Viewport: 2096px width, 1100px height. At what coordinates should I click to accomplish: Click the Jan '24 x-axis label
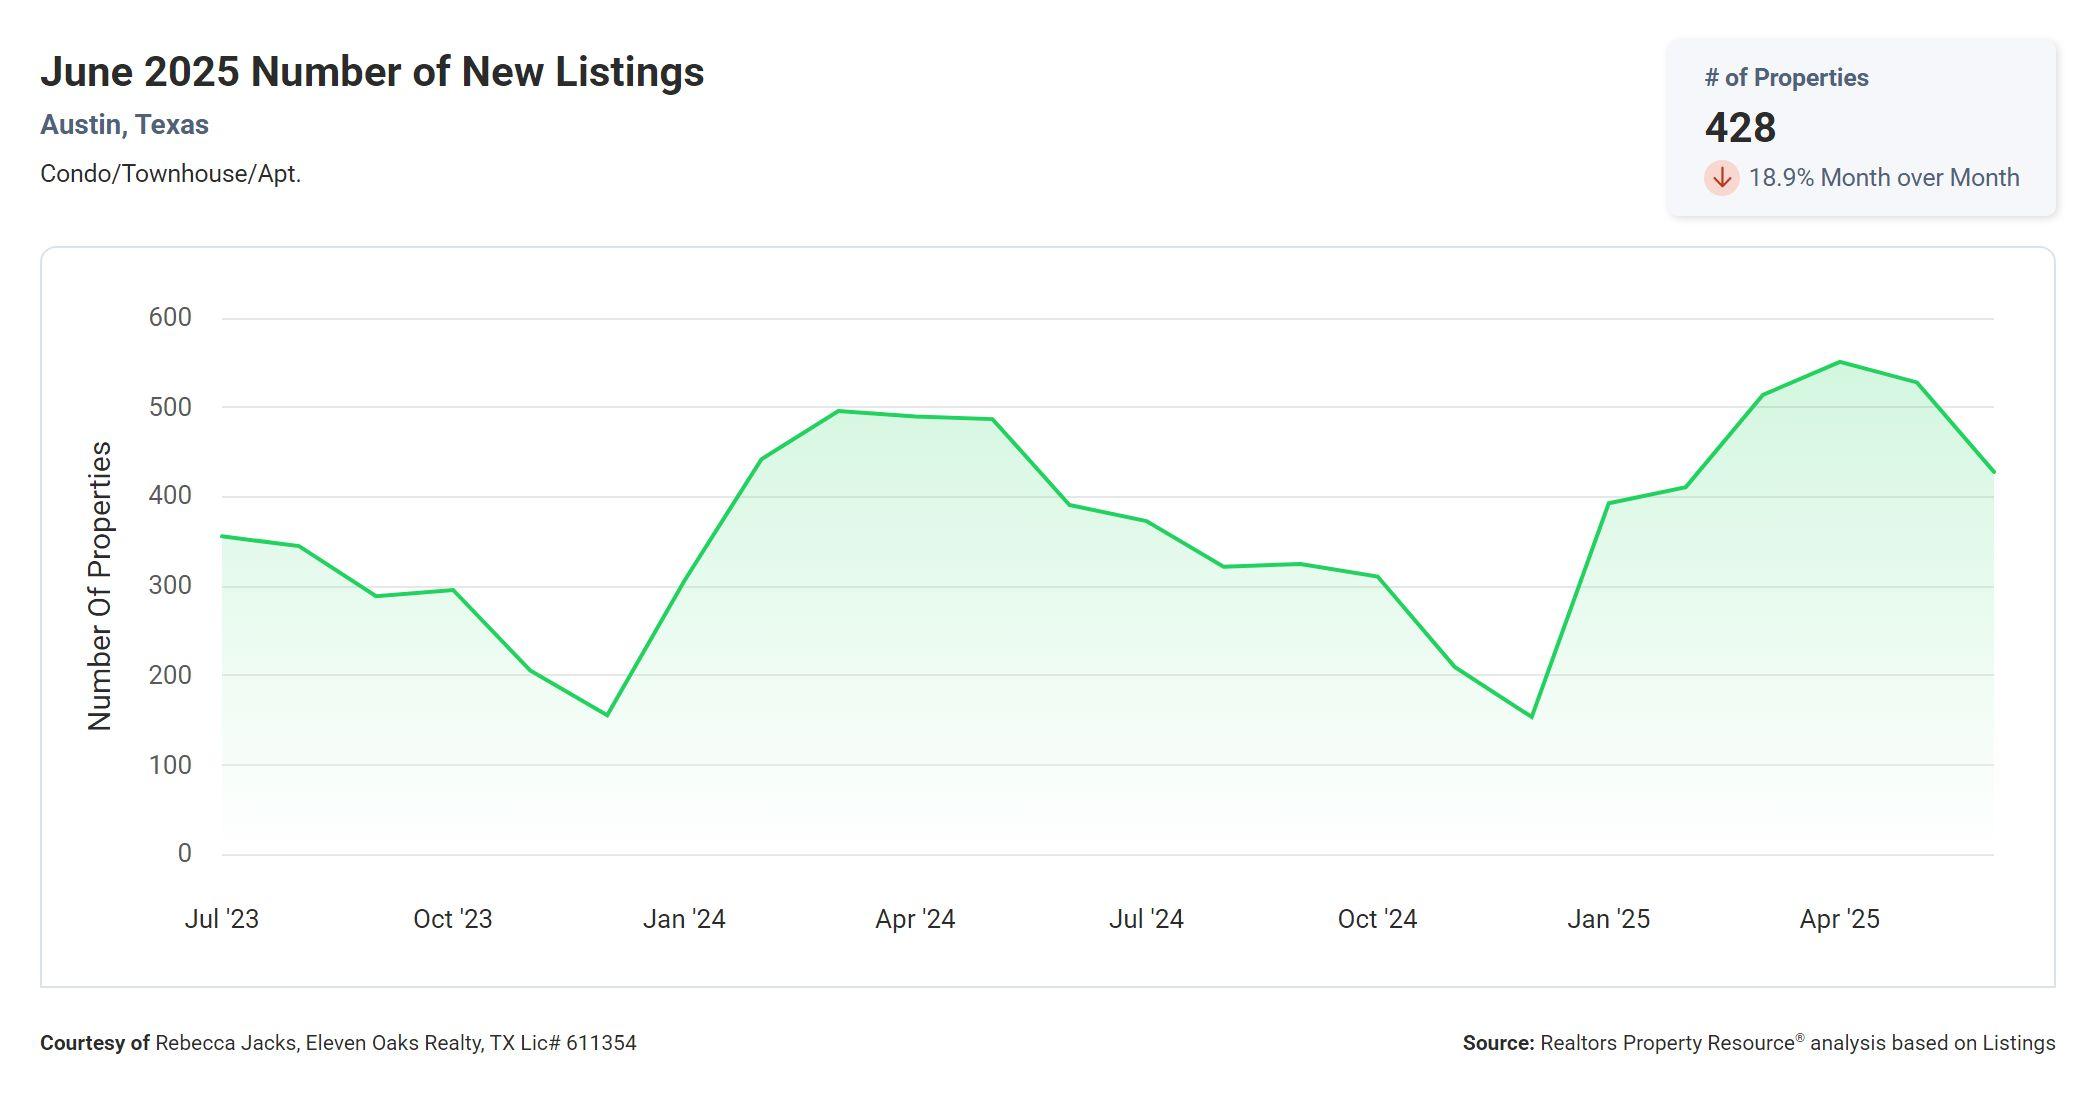click(684, 919)
